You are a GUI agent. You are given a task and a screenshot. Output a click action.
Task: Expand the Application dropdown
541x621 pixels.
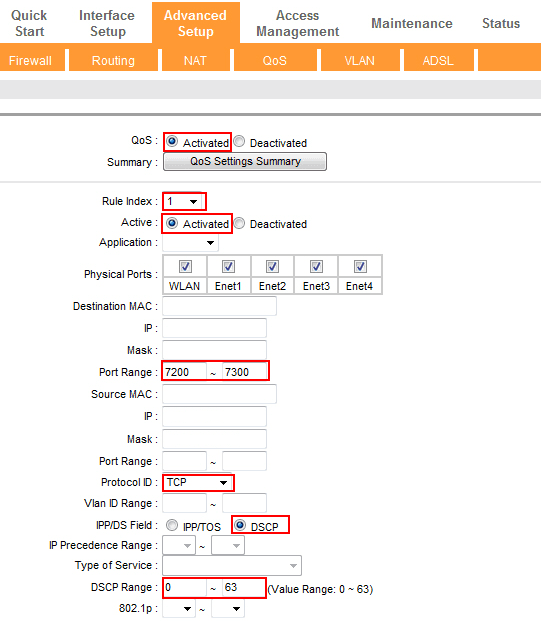click(x=190, y=242)
